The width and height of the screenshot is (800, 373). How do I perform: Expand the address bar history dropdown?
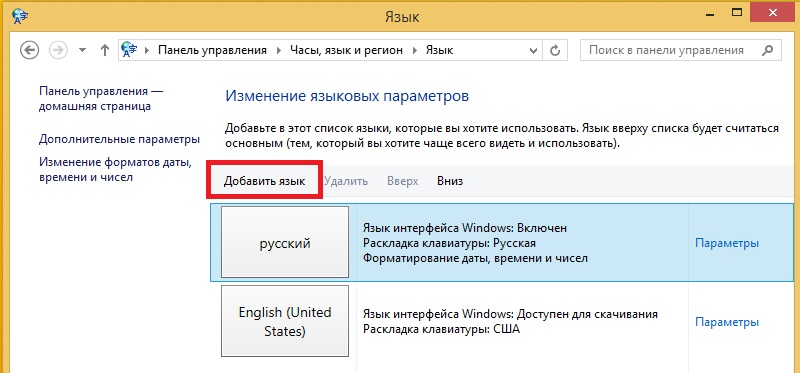tap(534, 51)
